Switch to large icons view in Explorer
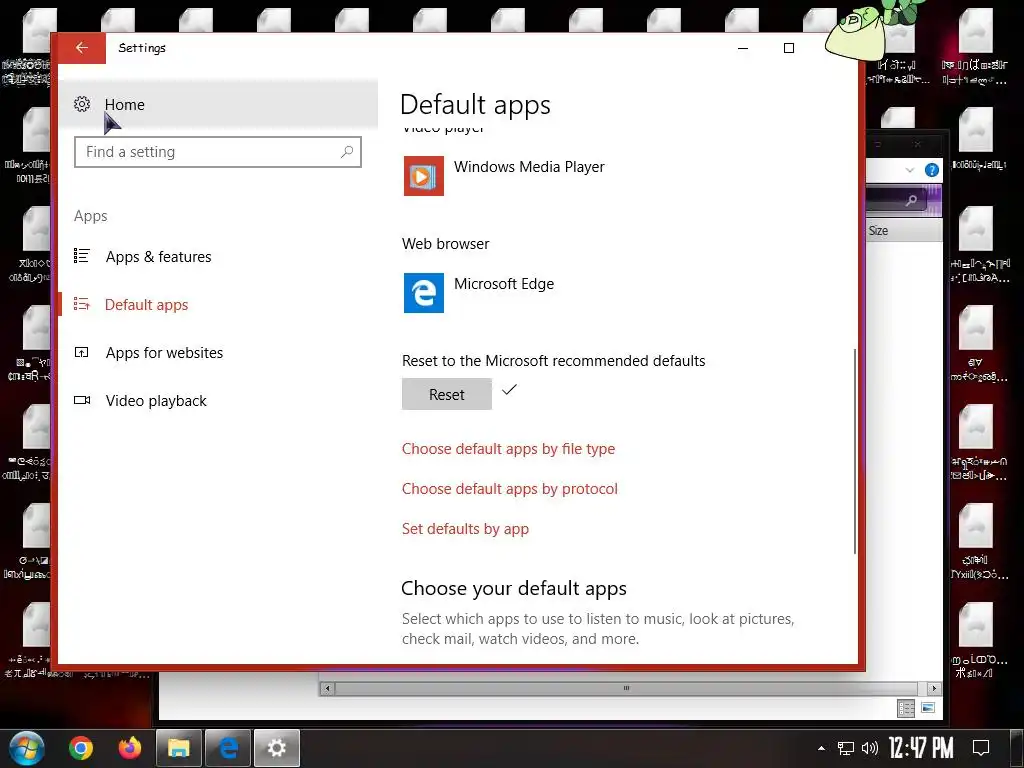The height and width of the screenshot is (768, 1024). click(927, 708)
